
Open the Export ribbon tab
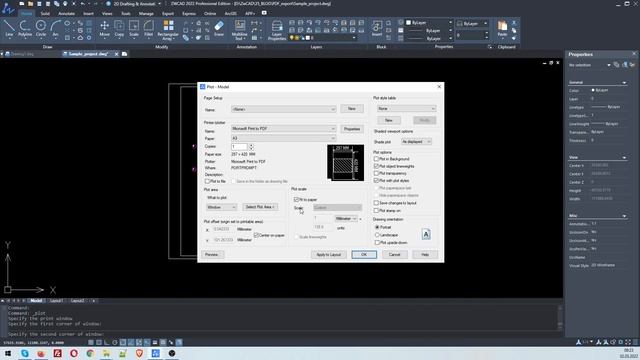click(168, 13)
